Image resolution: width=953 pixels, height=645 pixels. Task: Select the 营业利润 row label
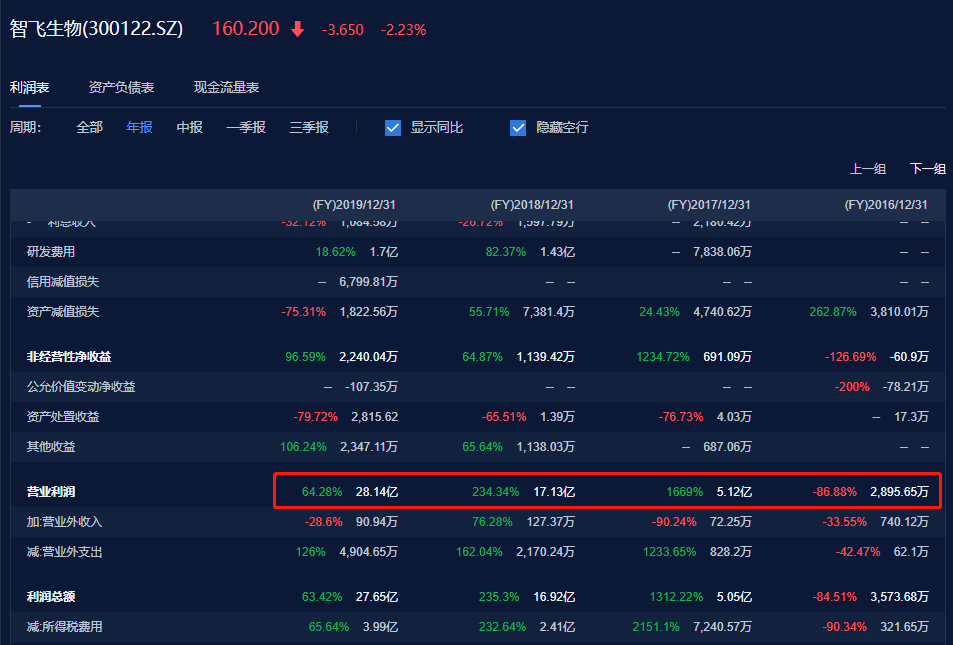coord(50,492)
